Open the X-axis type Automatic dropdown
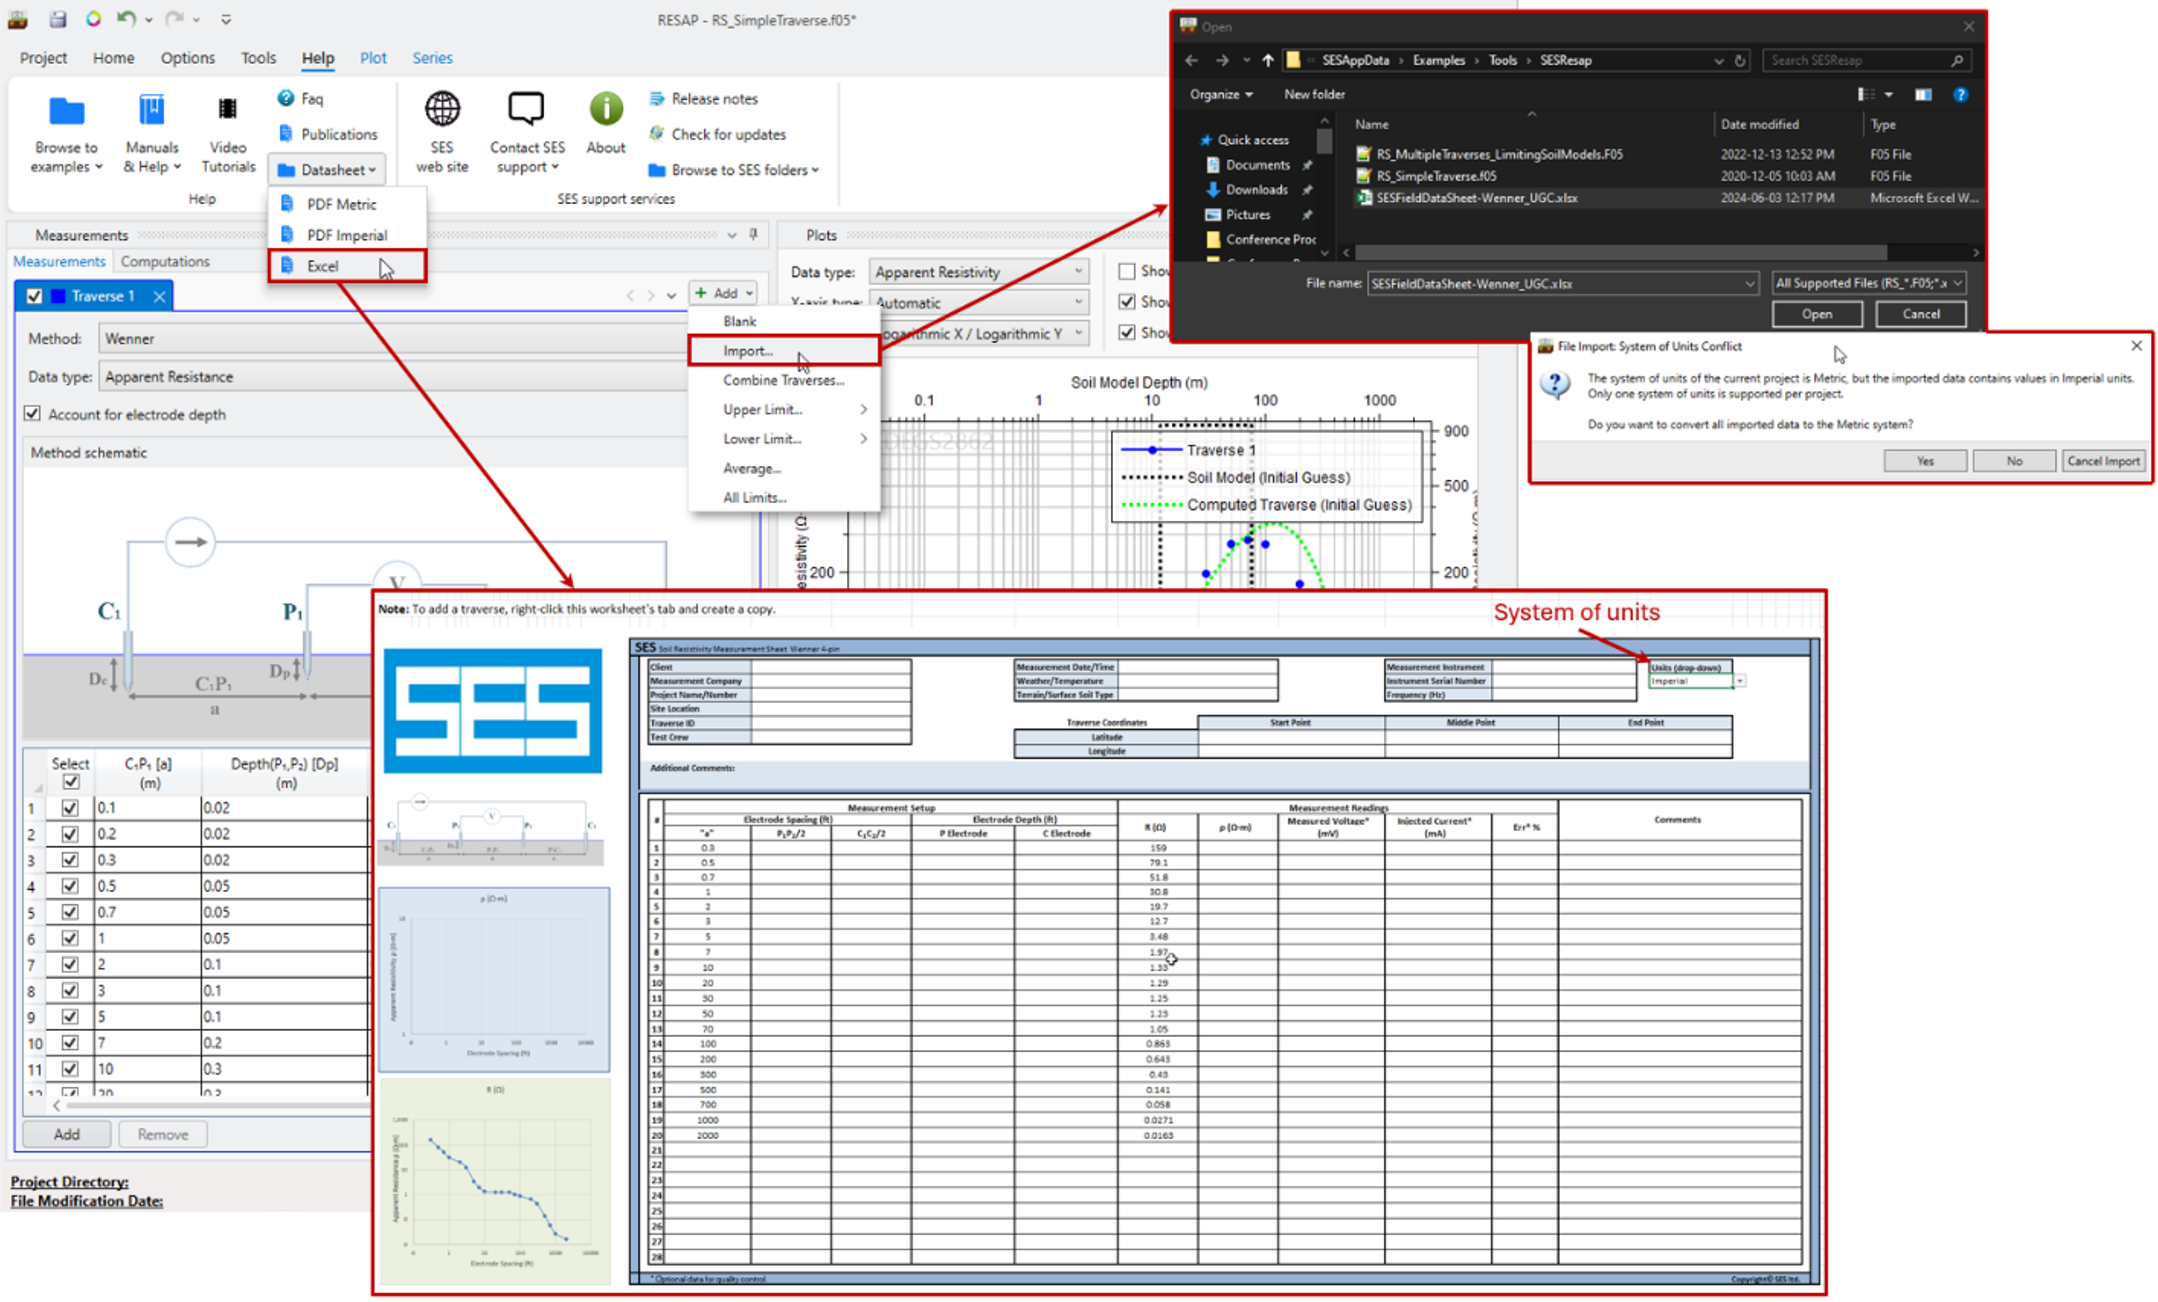Viewport: 2158px width, 1302px height. coord(977,303)
